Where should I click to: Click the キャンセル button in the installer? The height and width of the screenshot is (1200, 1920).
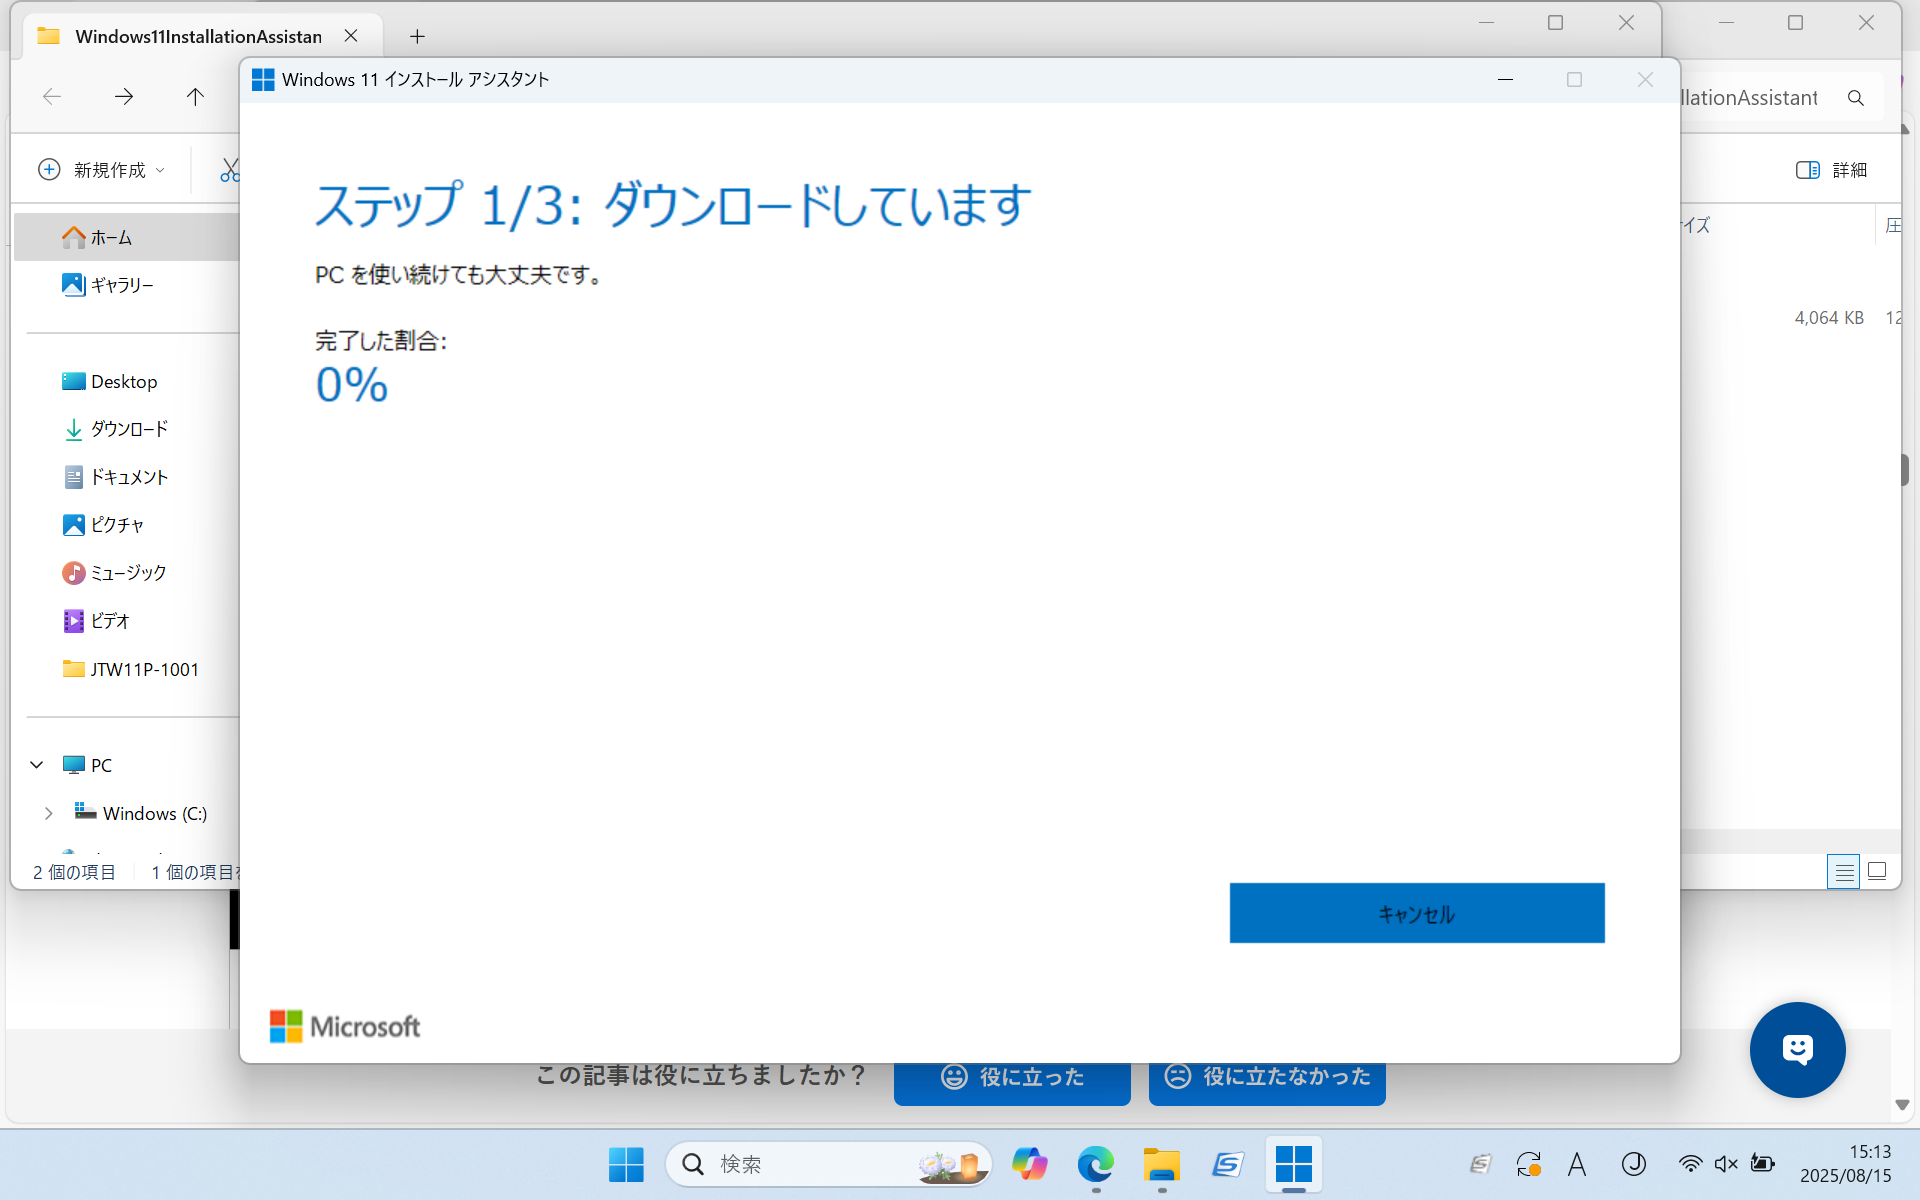[1416, 913]
